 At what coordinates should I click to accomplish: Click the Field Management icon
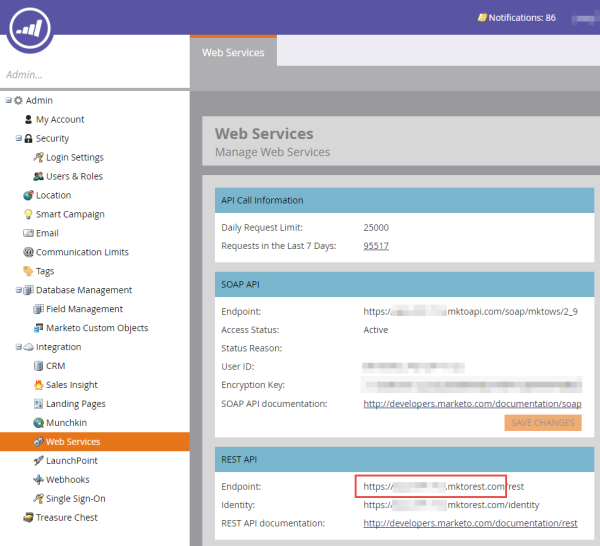coord(38,309)
